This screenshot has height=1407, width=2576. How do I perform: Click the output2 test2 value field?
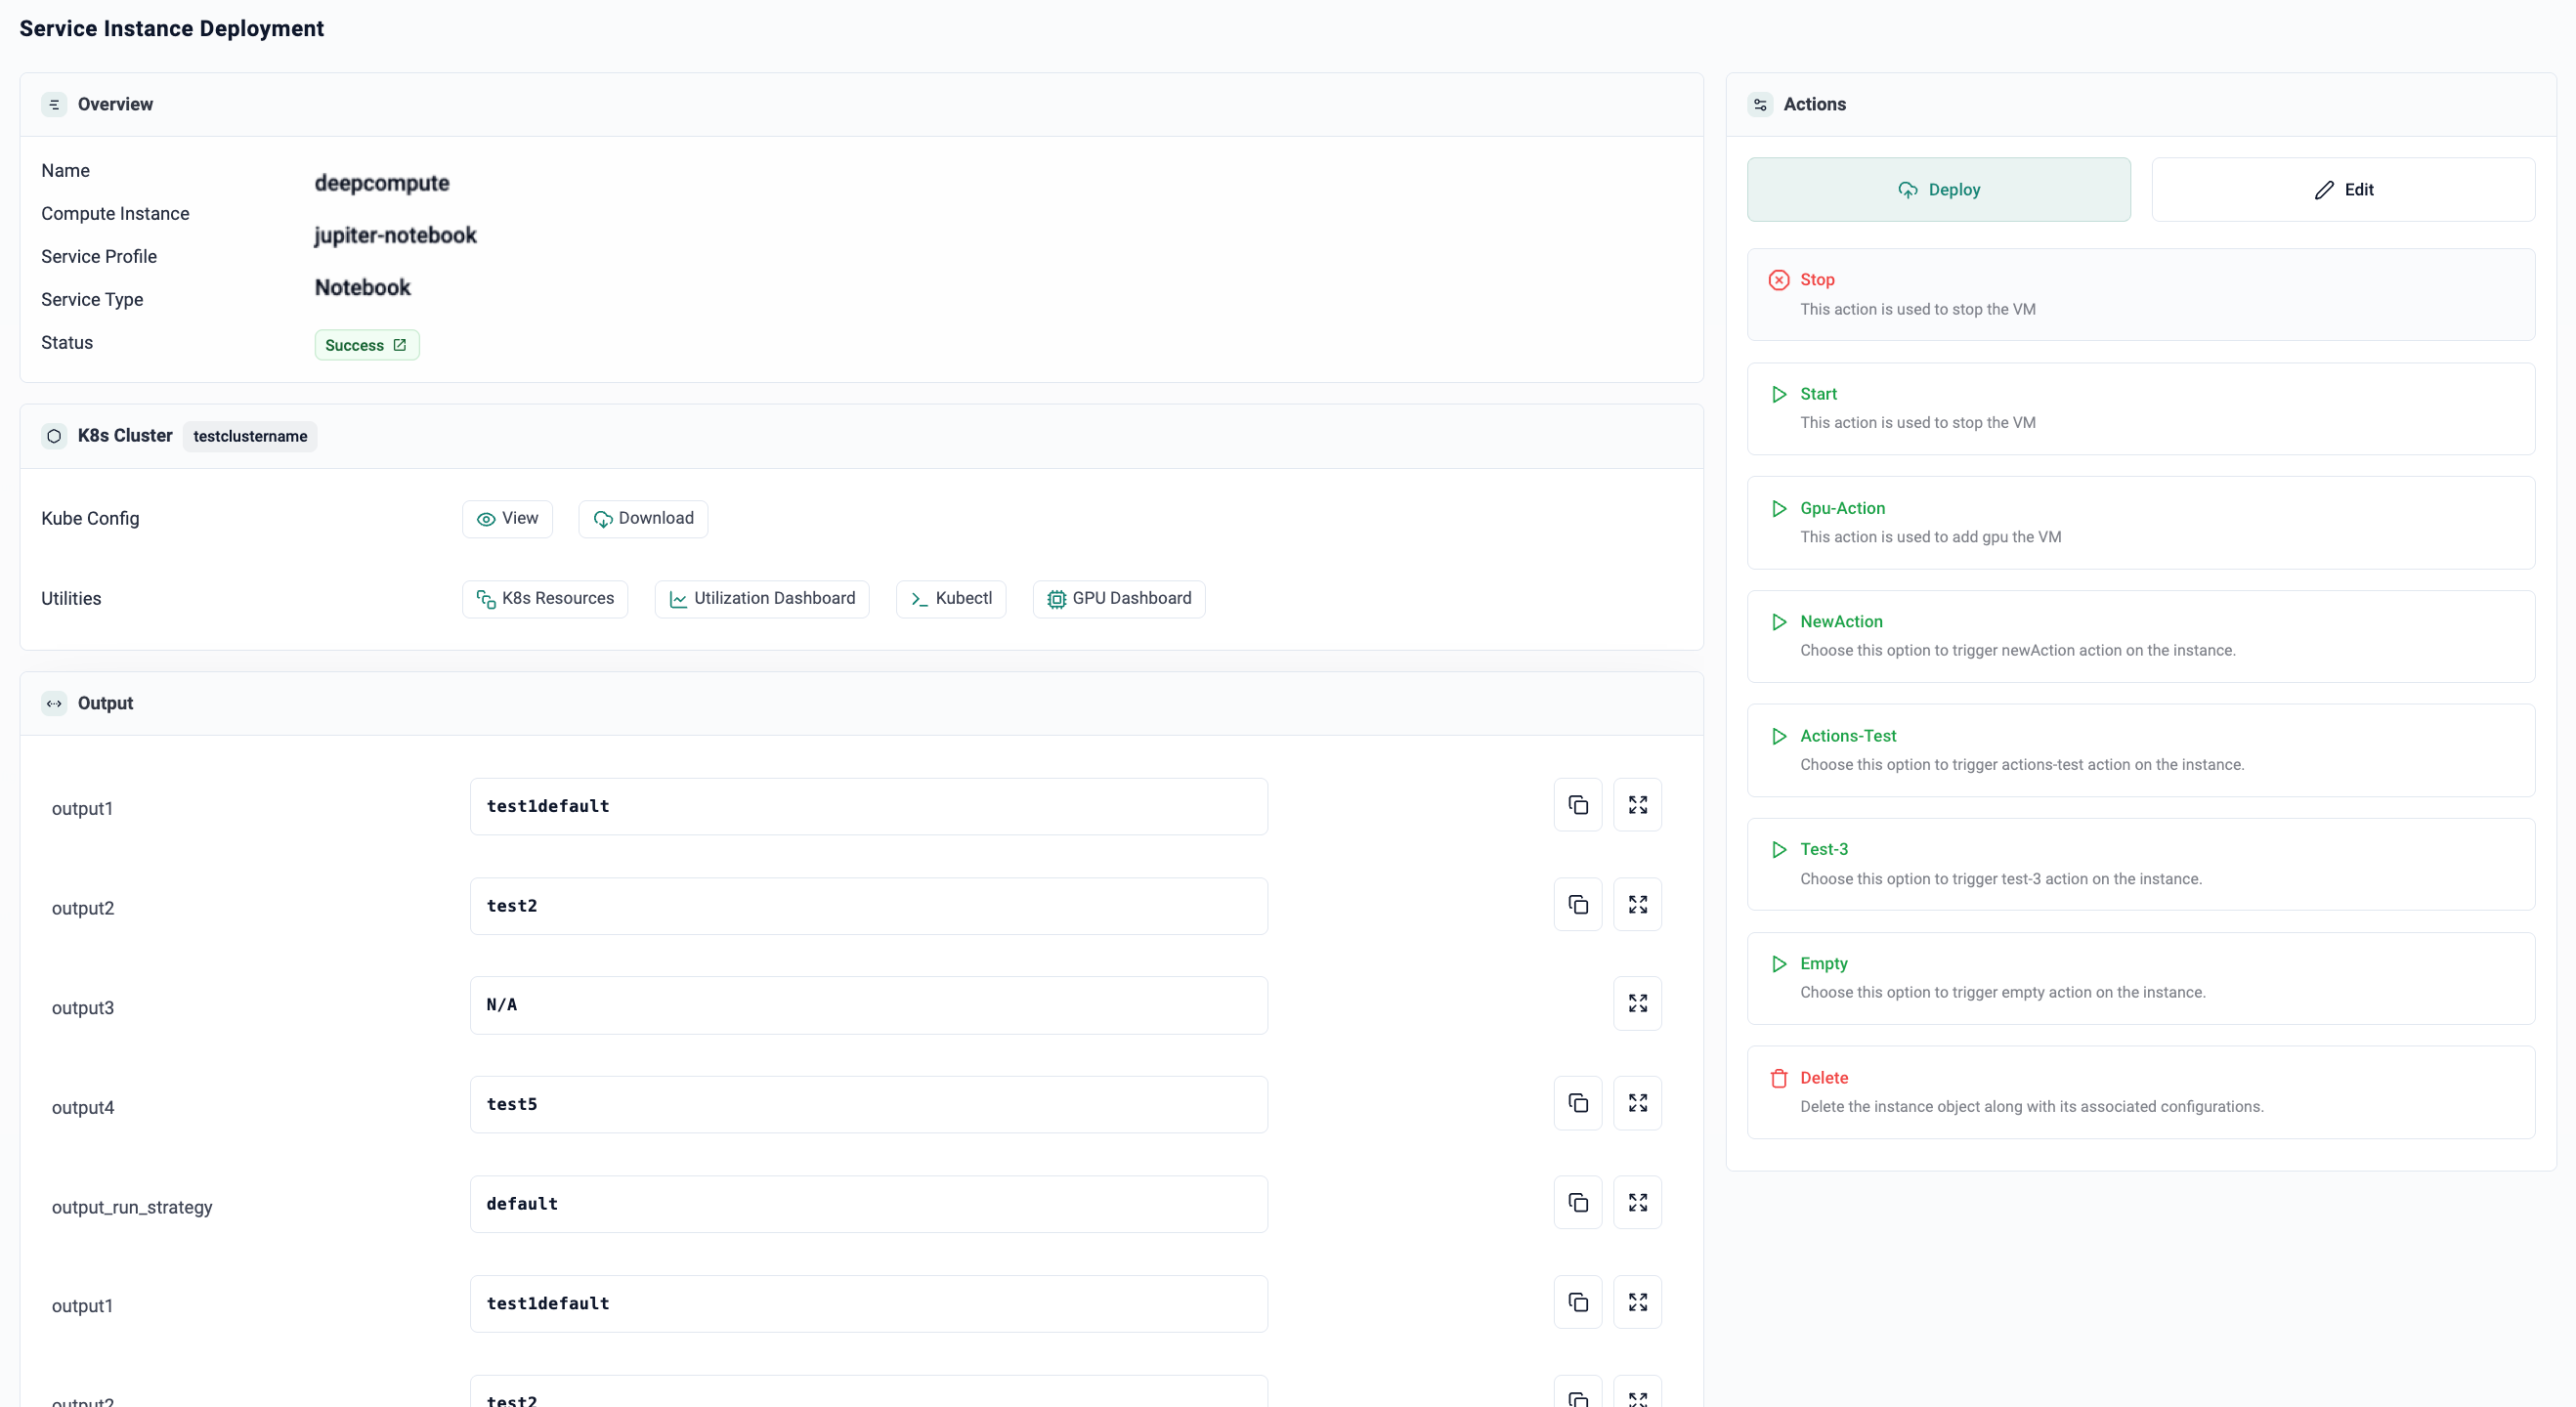(868, 906)
